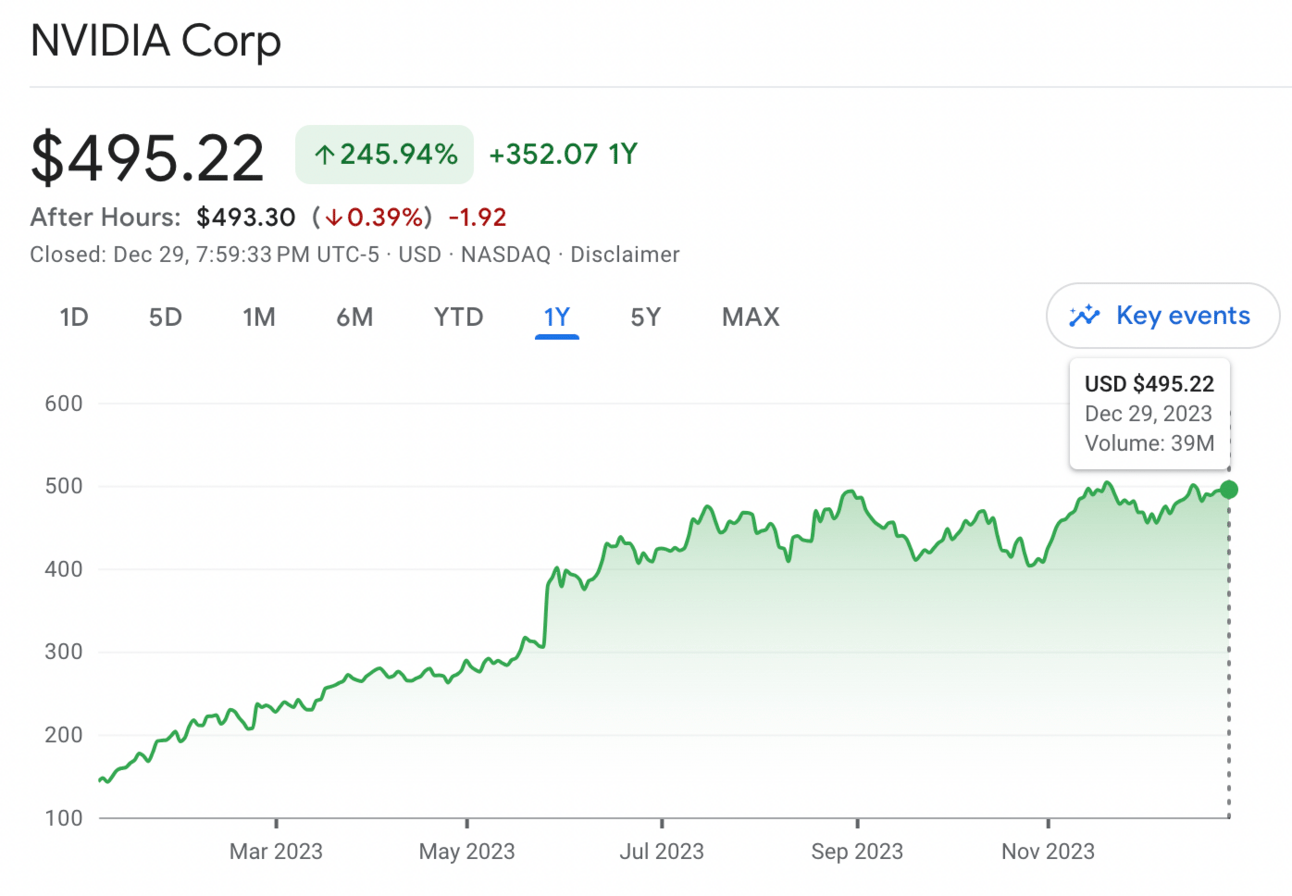Click the Dec 29, 2023 tooltip date
The image size is (1292, 896).
1148,414
